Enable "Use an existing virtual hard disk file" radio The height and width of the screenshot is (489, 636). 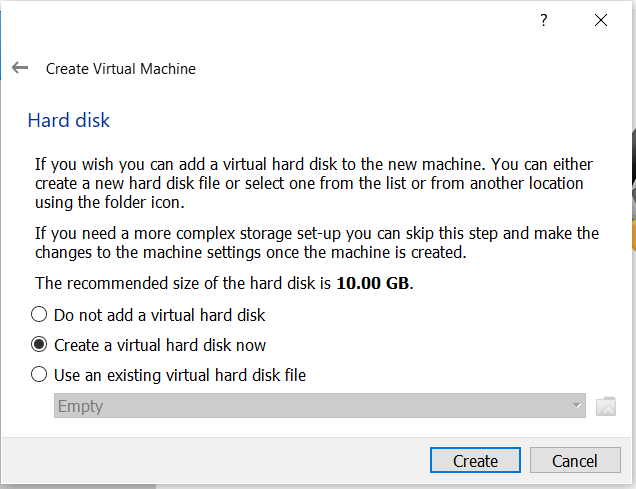(x=39, y=375)
